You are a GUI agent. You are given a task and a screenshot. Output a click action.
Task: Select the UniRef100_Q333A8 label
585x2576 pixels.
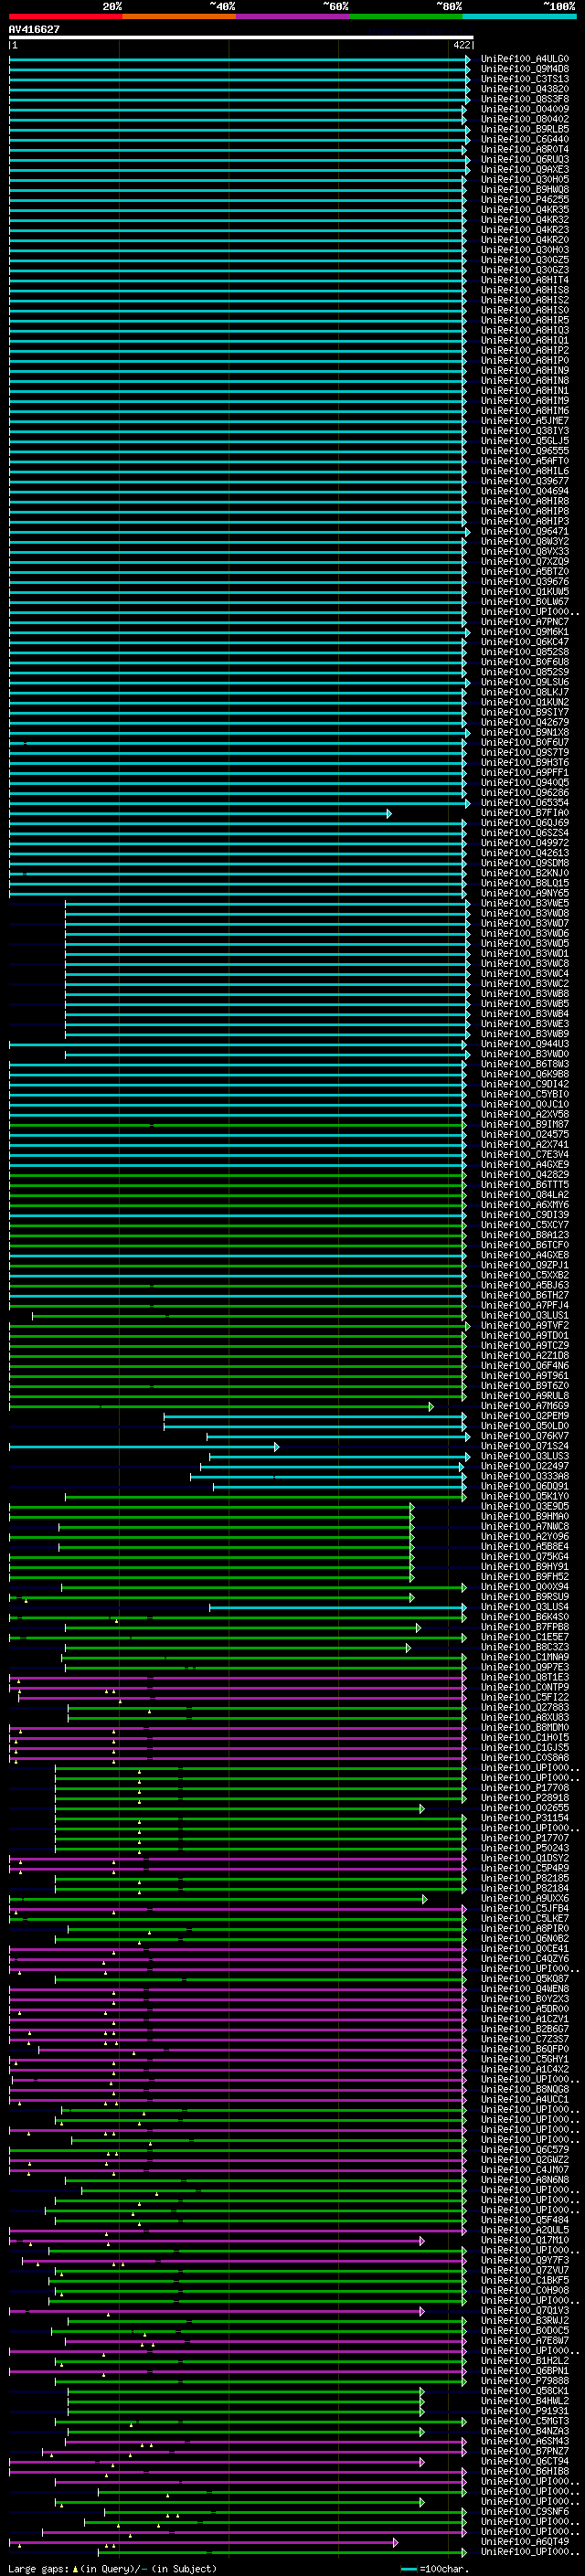coord(525,1476)
